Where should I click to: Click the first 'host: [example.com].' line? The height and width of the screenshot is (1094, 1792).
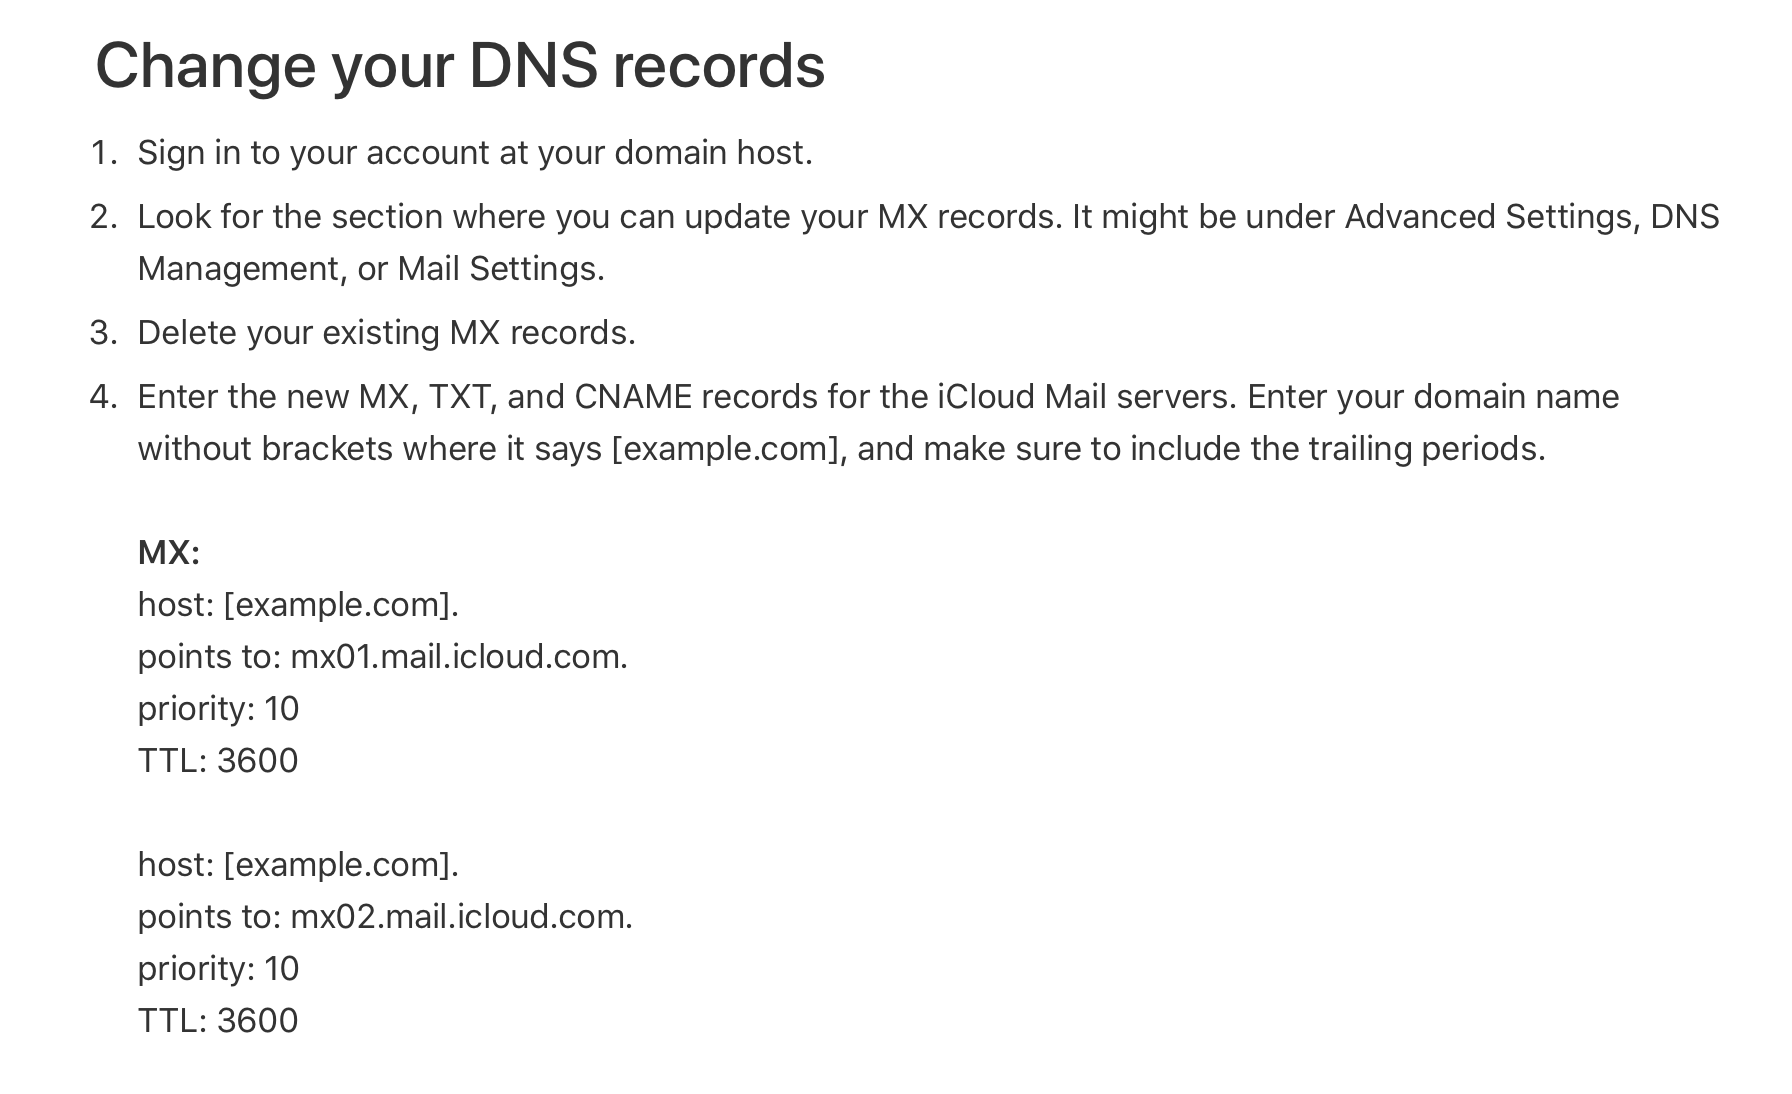tap(298, 605)
